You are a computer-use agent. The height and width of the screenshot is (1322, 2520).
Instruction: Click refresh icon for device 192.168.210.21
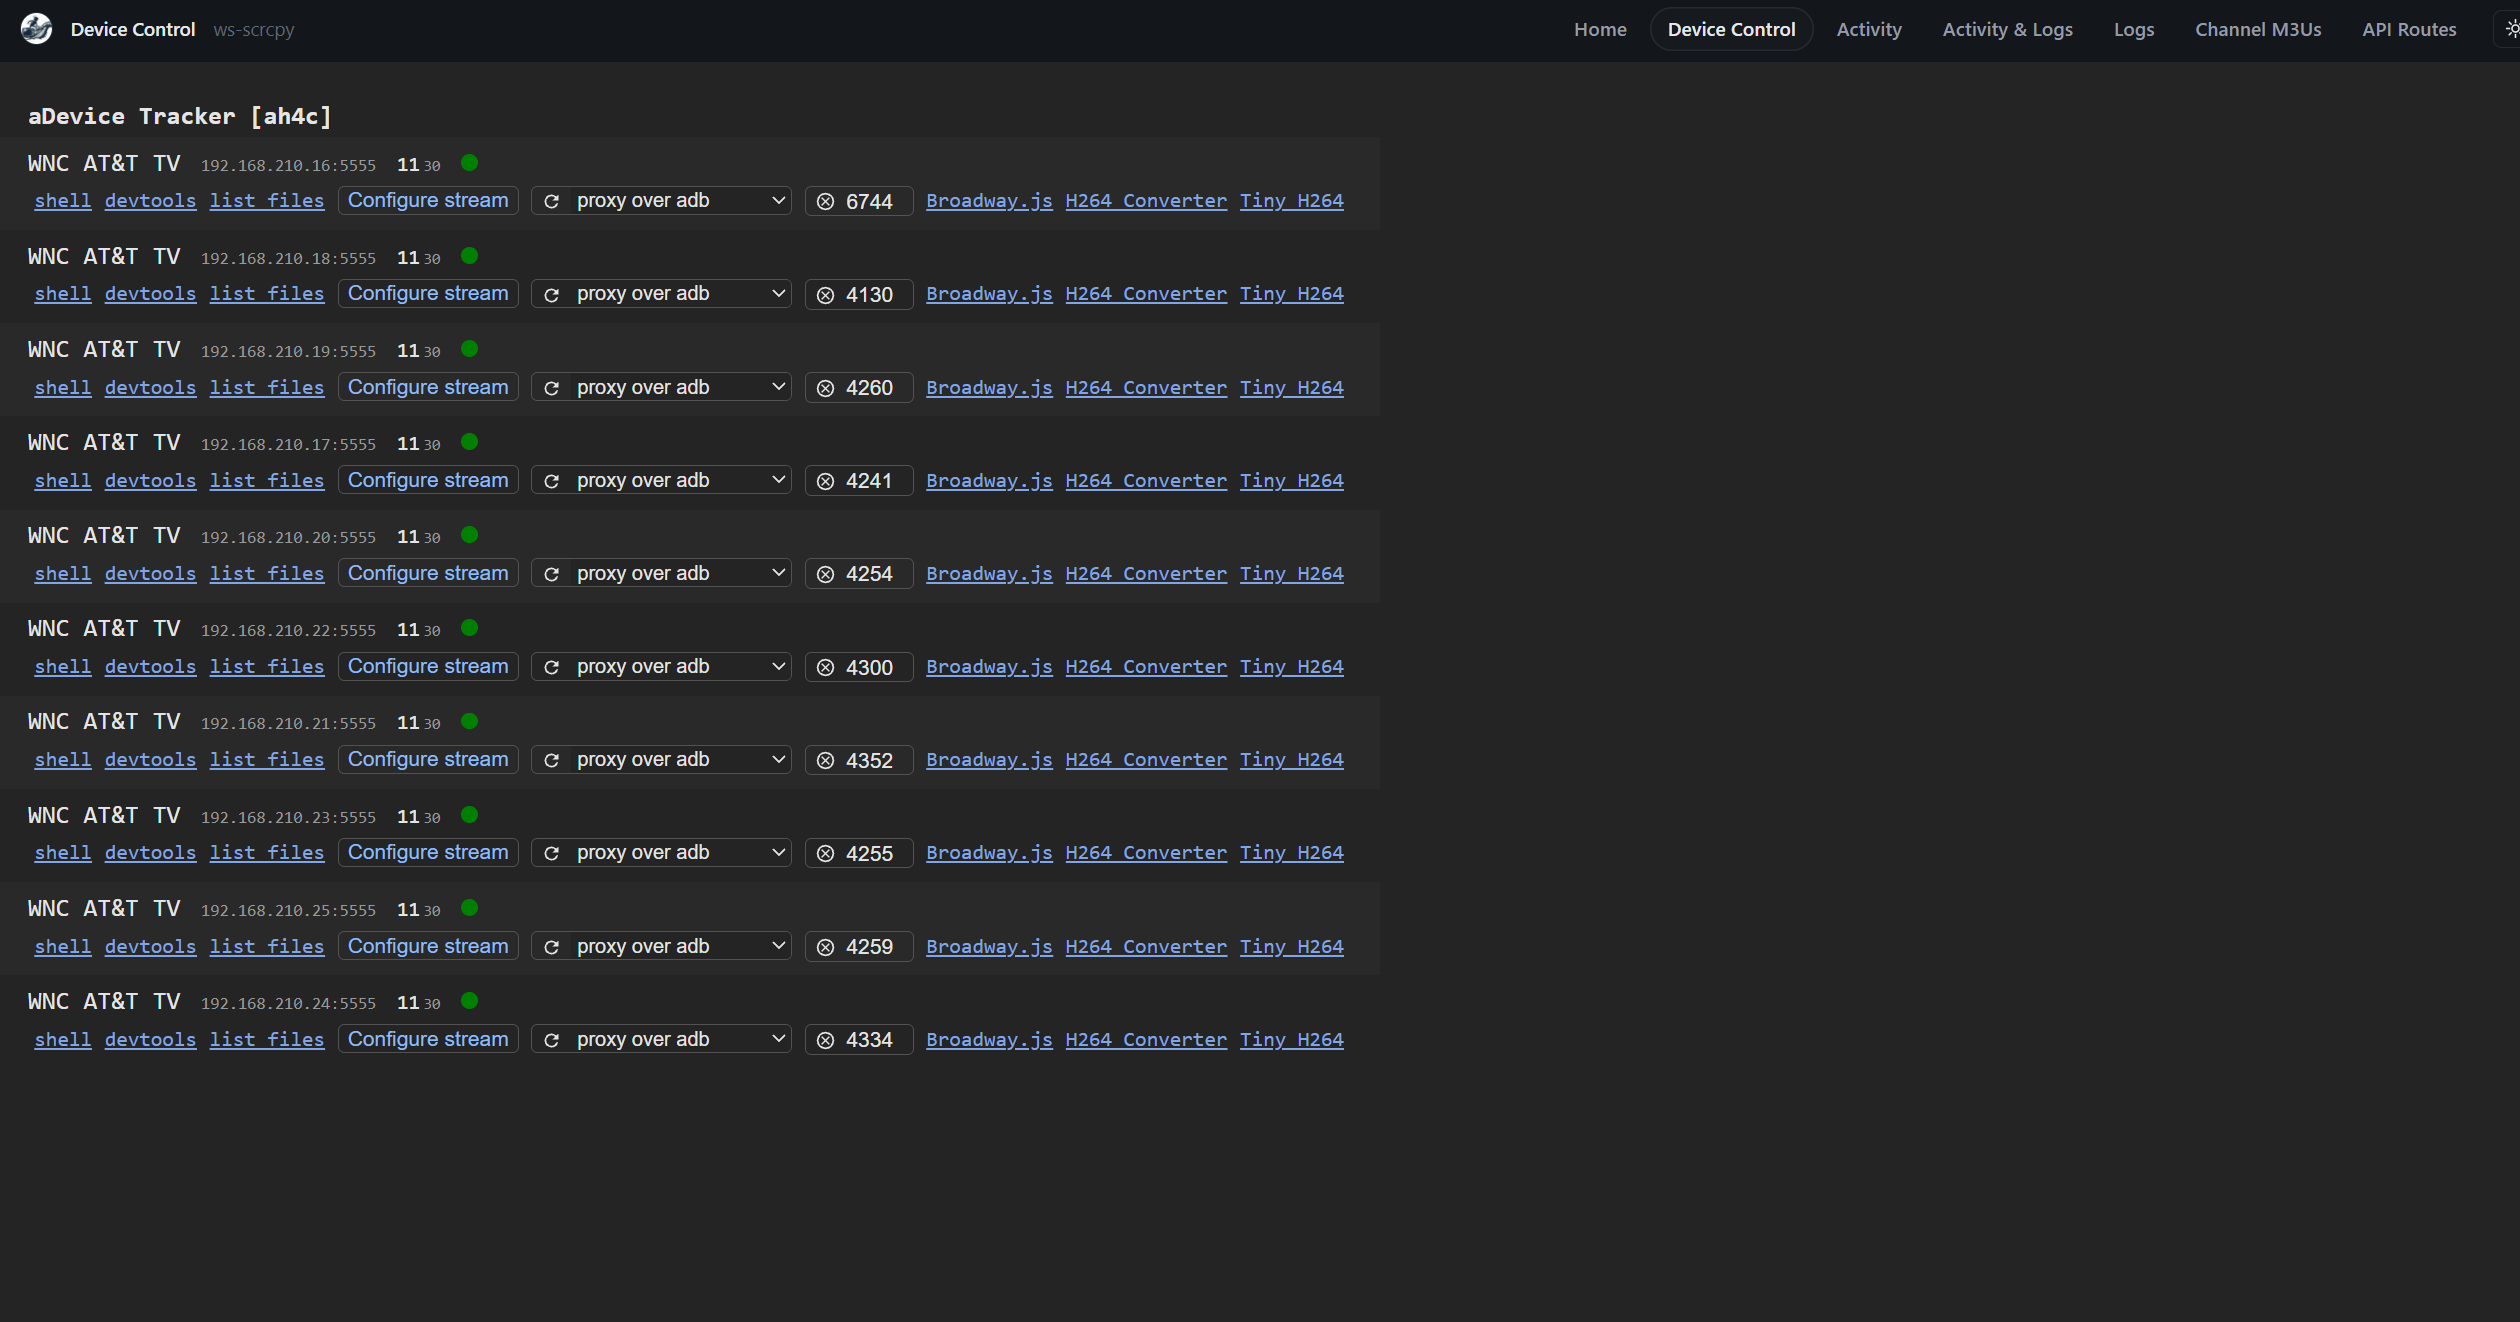click(x=551, y=760)
